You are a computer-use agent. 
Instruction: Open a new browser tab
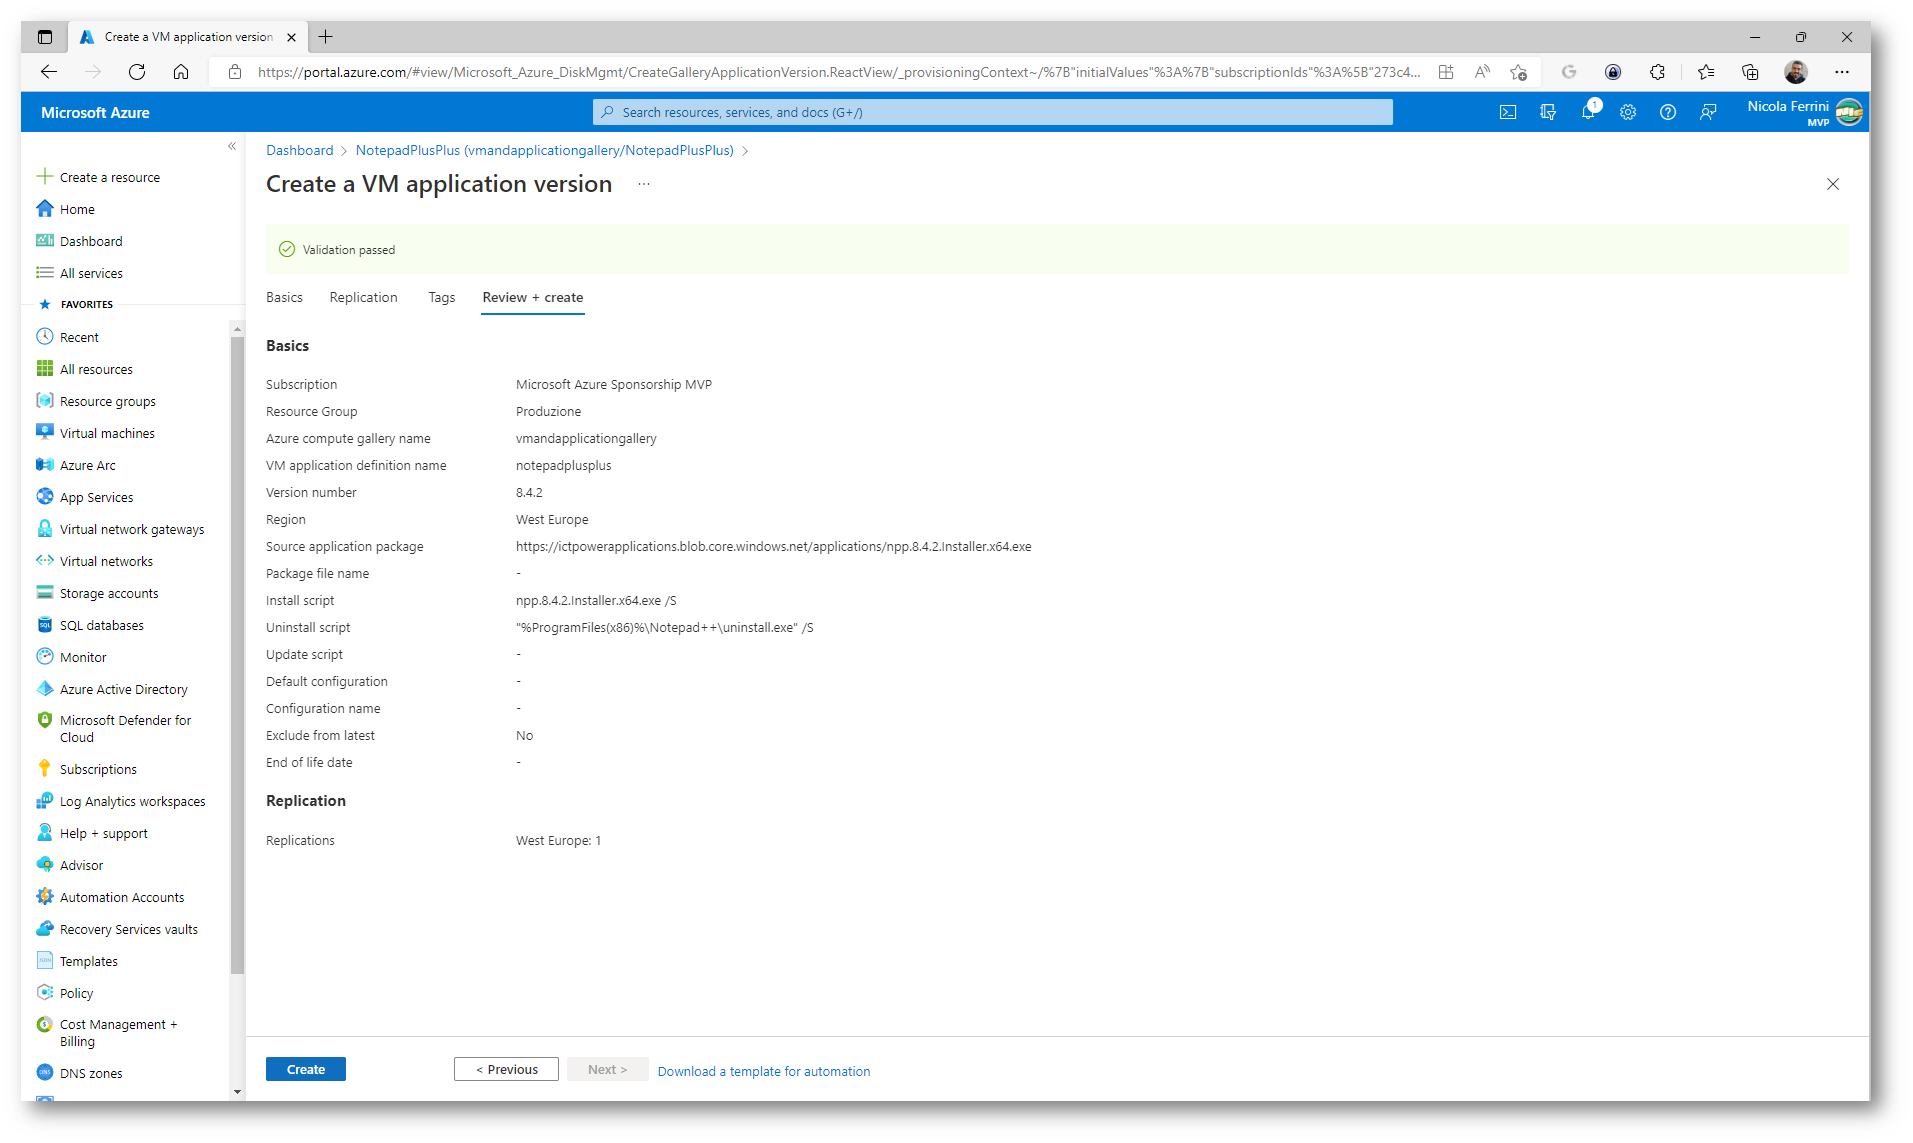(326, 37)
